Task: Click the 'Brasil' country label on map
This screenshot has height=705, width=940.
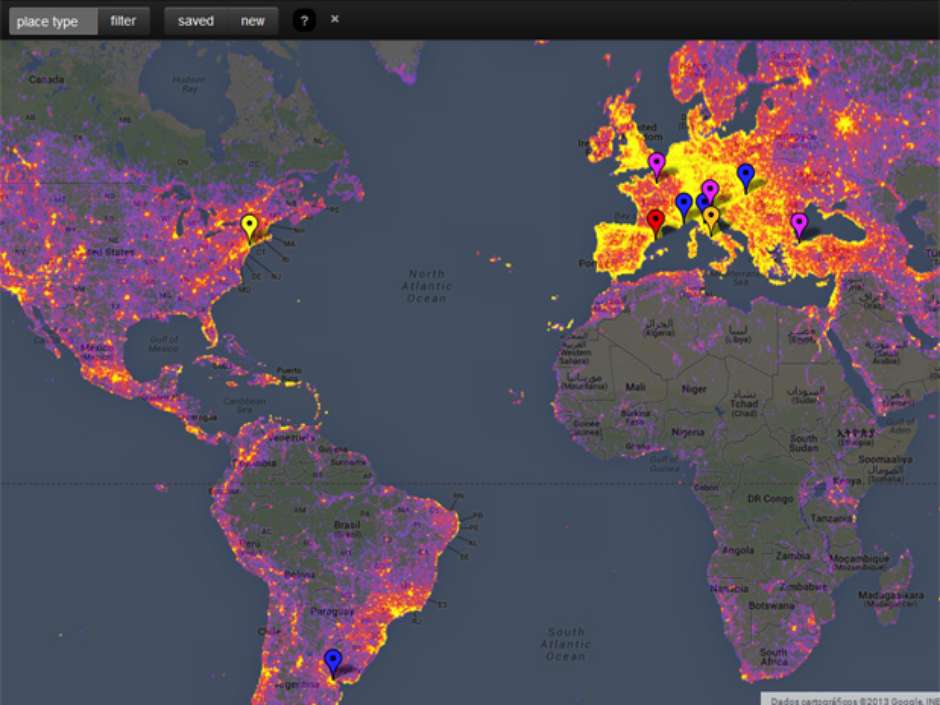Action: (x=348, y=524)
